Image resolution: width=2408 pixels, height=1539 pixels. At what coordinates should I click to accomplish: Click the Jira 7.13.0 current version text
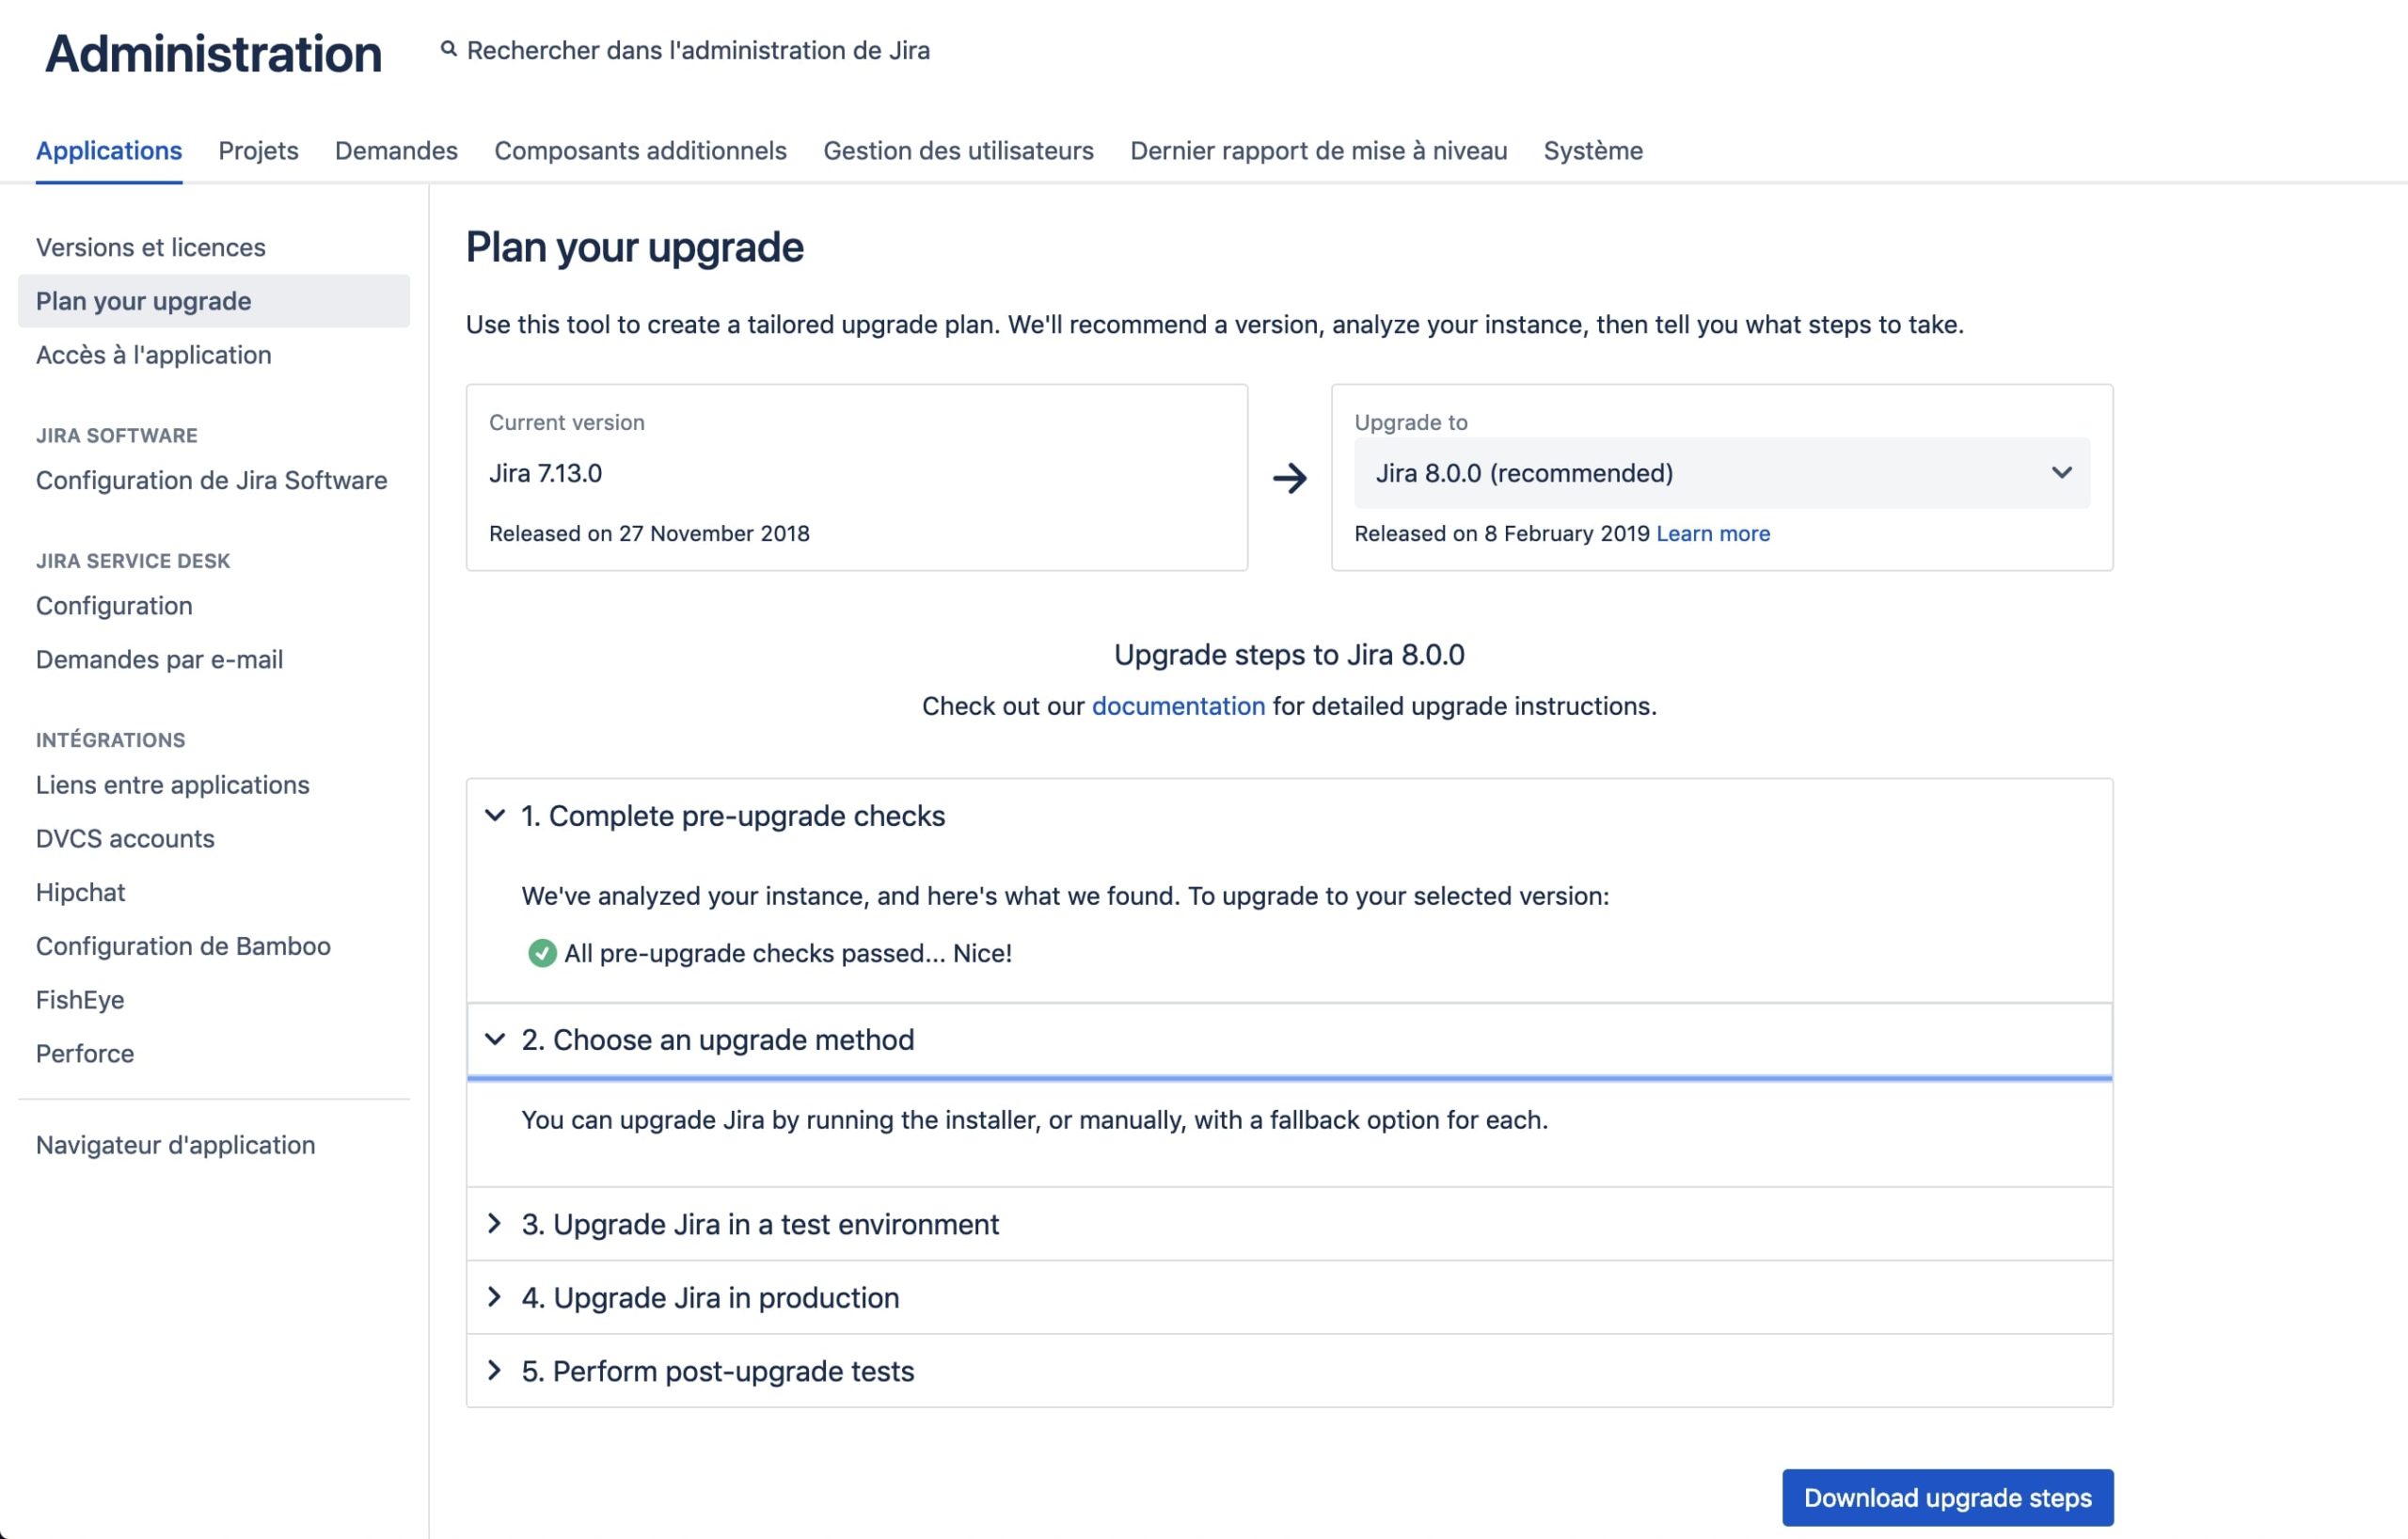click(x=546, y=473)
